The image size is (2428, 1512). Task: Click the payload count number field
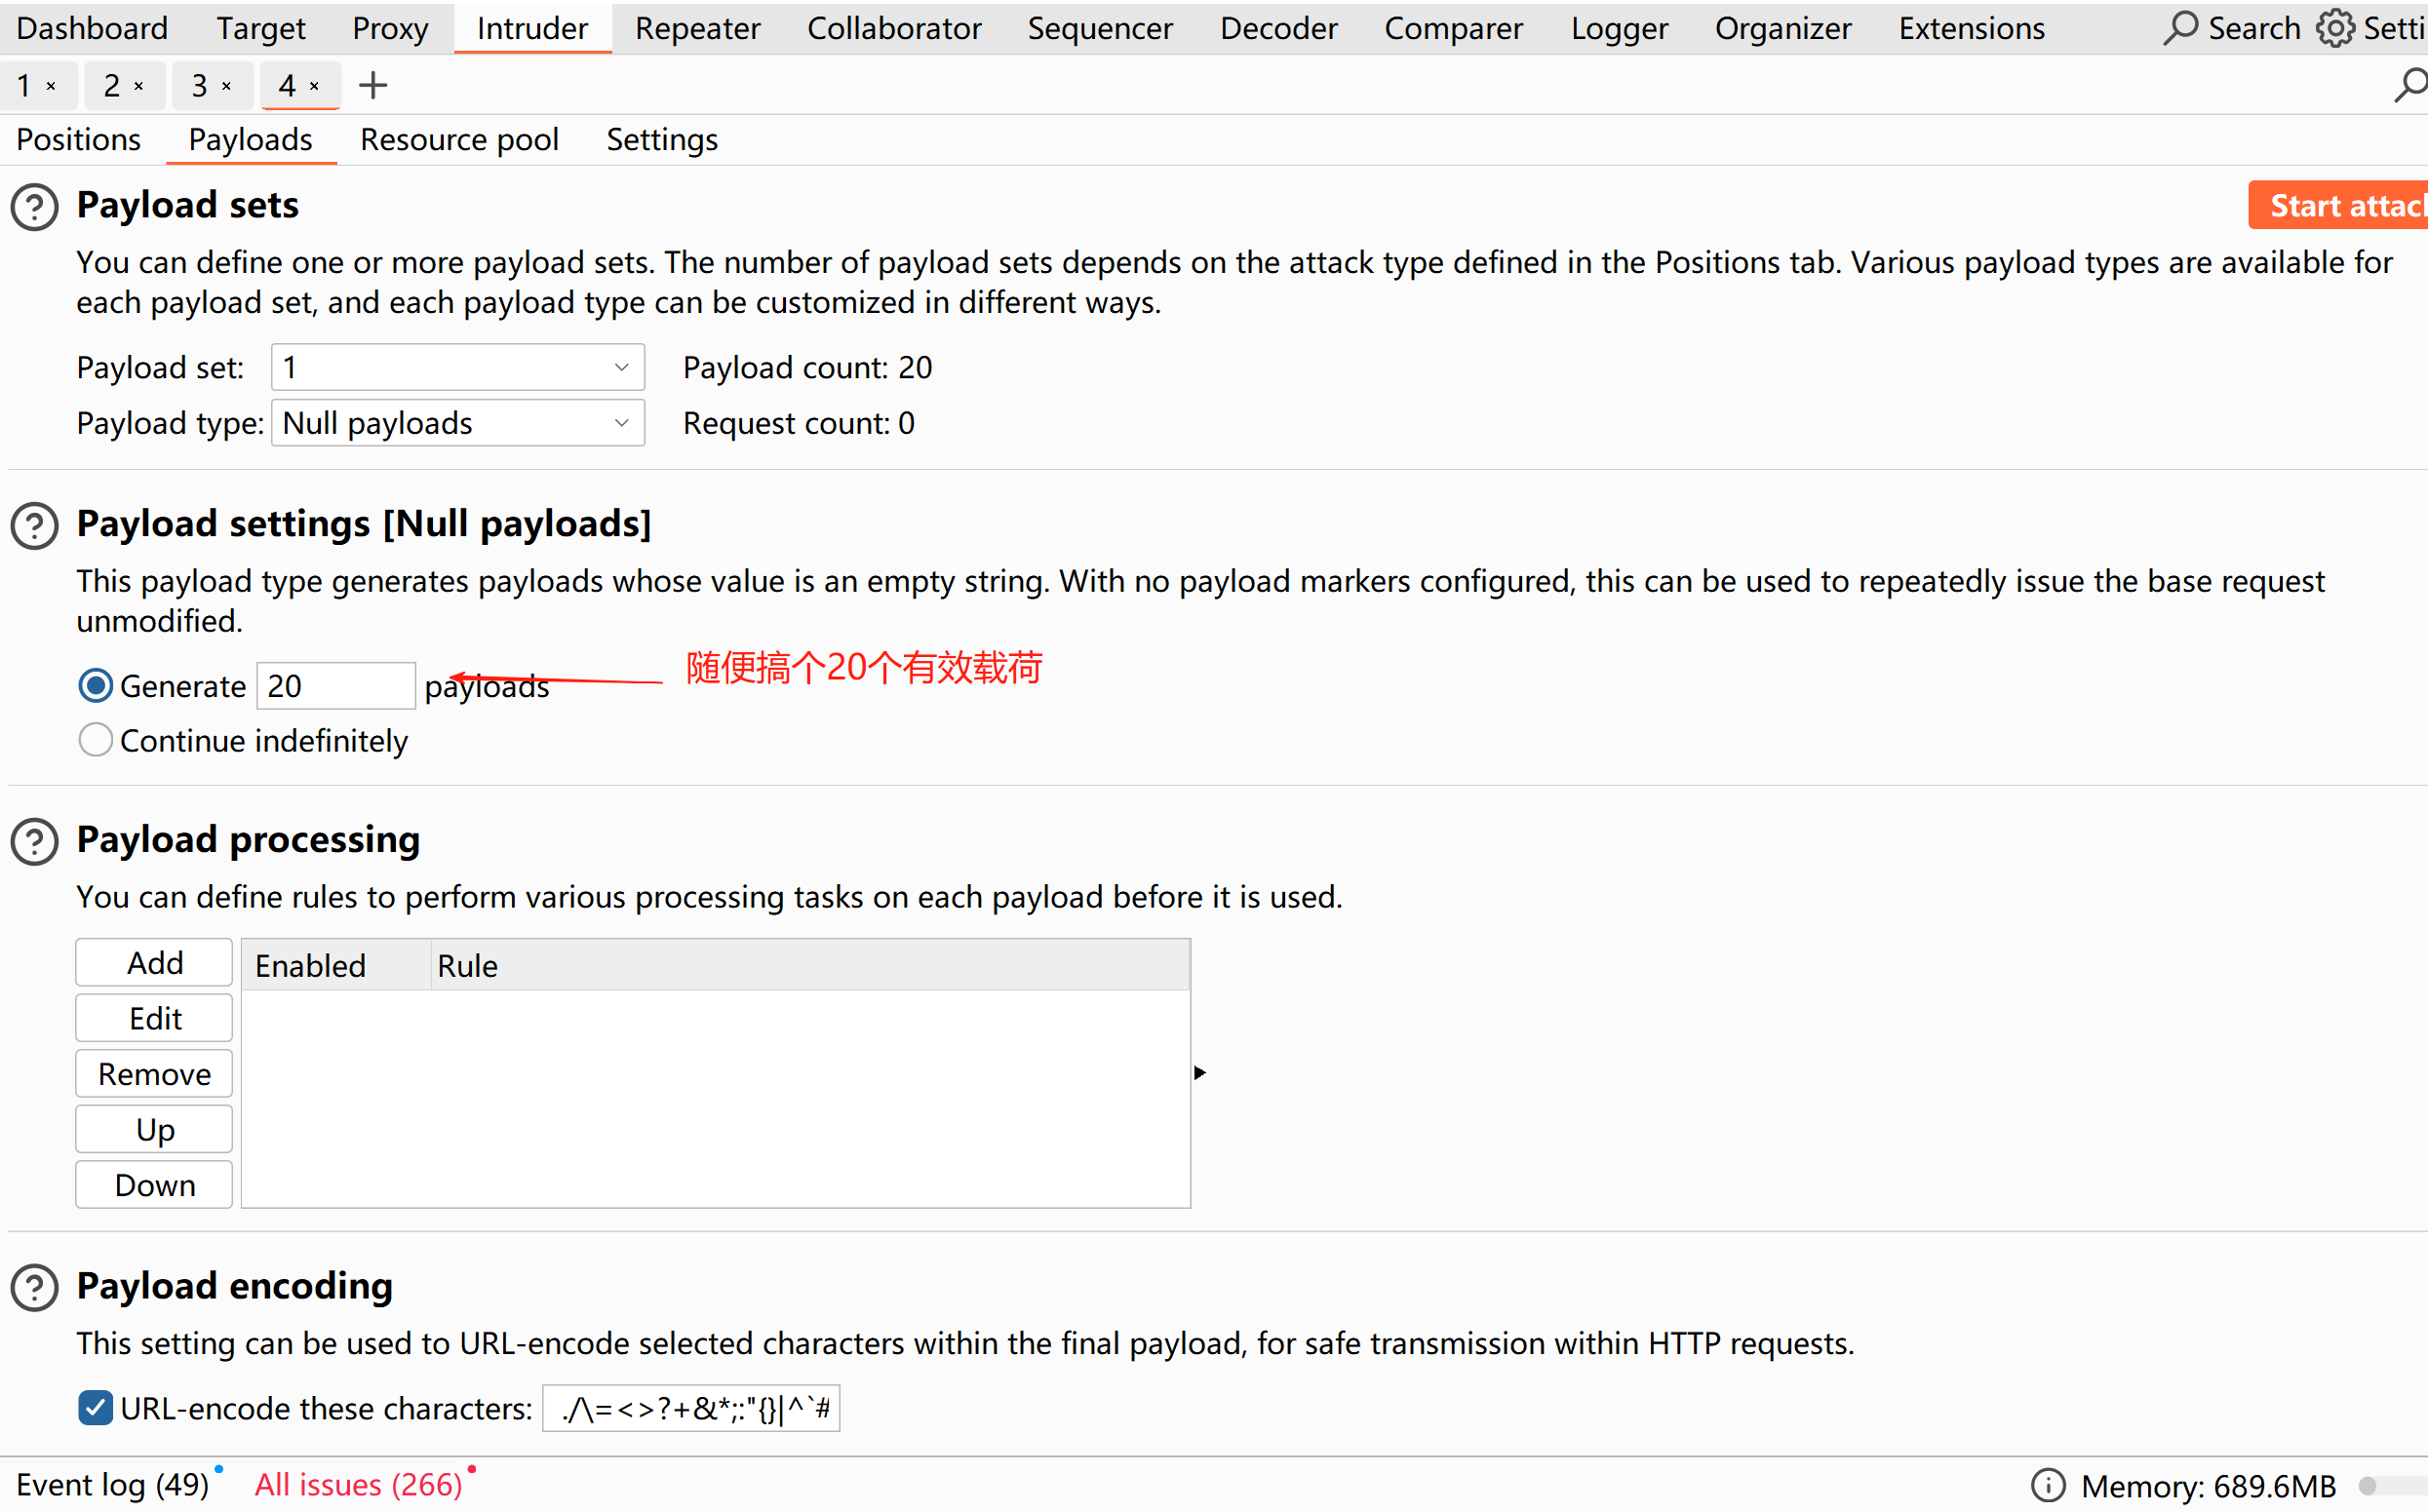coord(335,686)
